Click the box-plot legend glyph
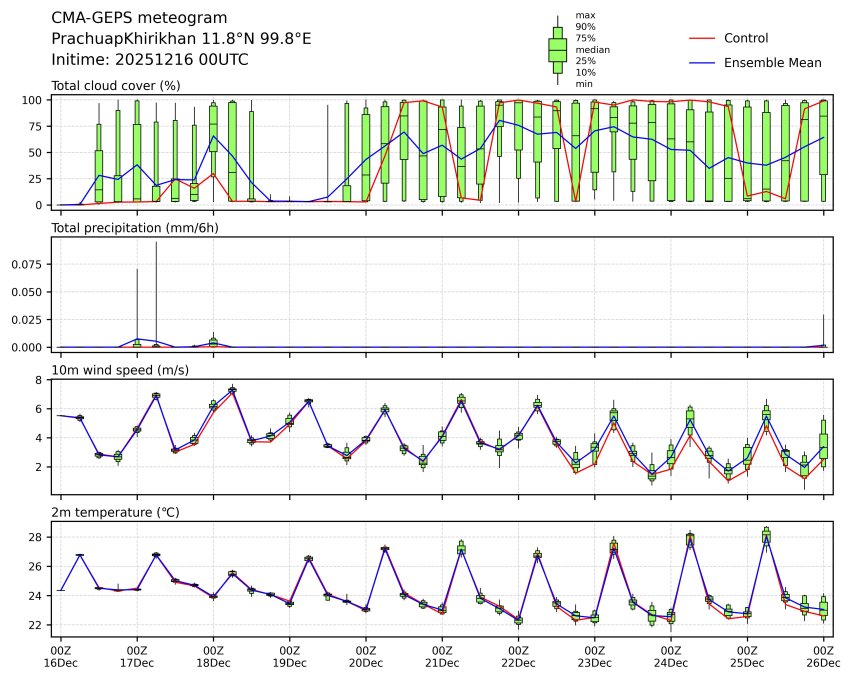The height and width of the screenshot is (680, 852). (557, 49)
